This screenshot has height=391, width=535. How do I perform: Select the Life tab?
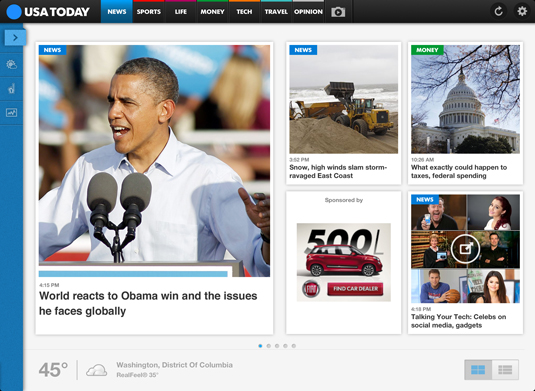tap(180, 12)
